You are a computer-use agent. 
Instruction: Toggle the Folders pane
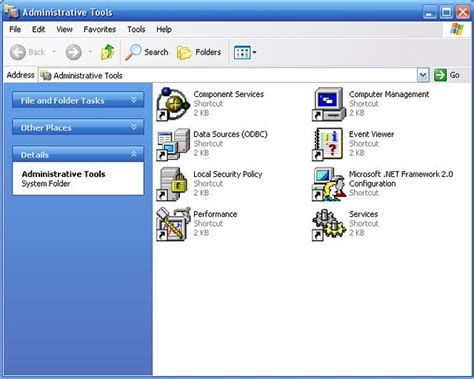coord(199,52)
